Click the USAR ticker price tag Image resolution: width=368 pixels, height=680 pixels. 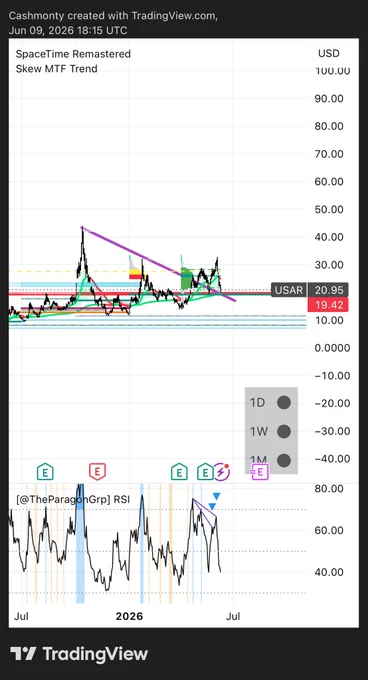pos(289,290)
